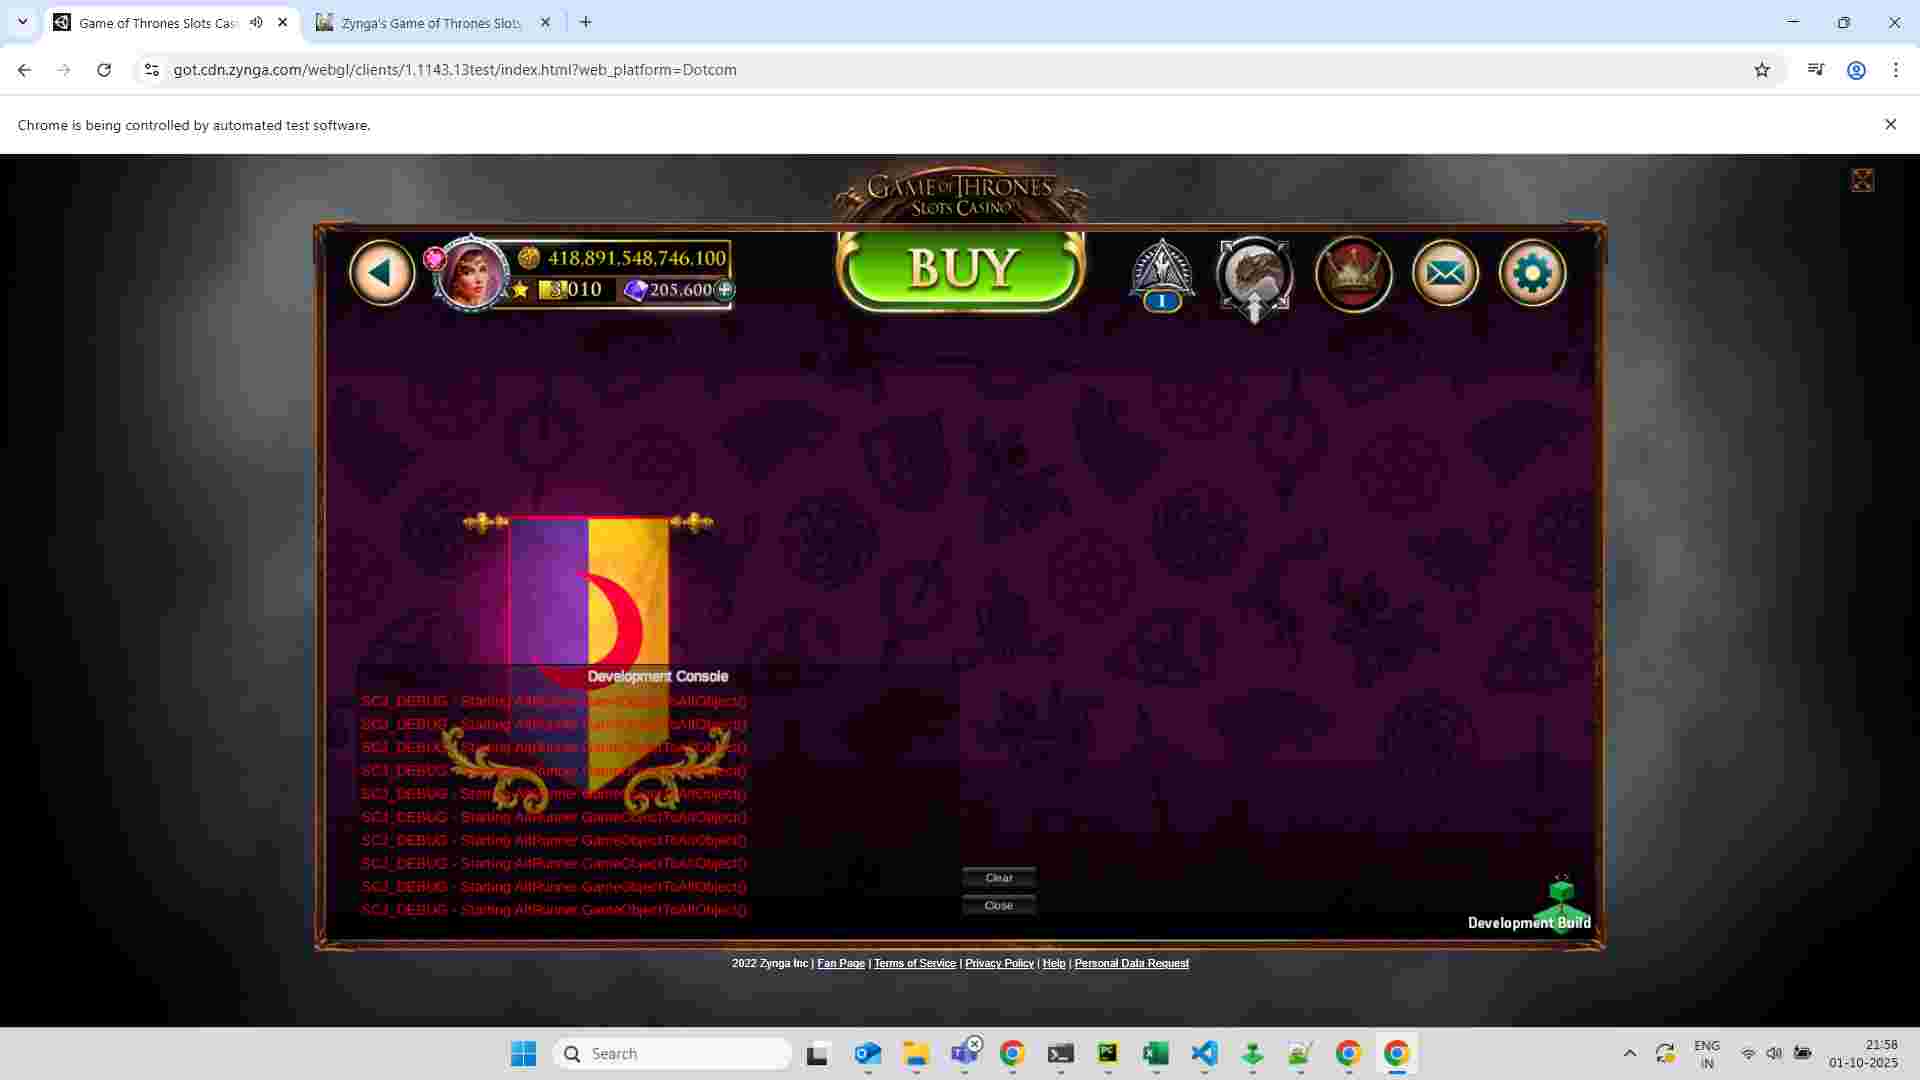This screenshot has height=1080, width=1920.
Task: Click the back arrow button in game
Action: pos(381,273)
